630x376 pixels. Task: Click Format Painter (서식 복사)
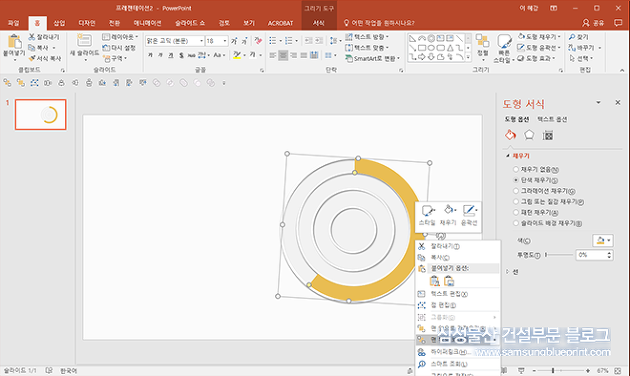tap(45, 58)
